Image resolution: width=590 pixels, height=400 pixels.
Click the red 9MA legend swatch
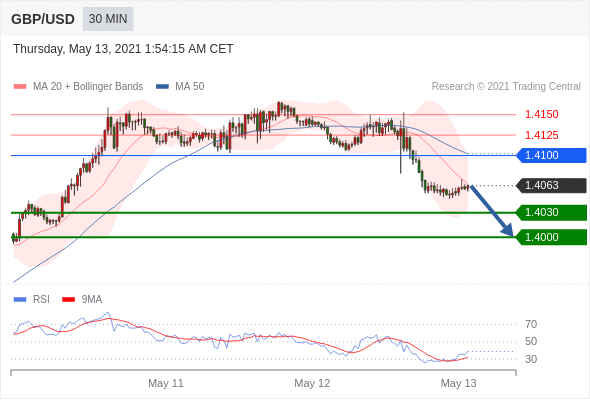click(x=68, y=300)
